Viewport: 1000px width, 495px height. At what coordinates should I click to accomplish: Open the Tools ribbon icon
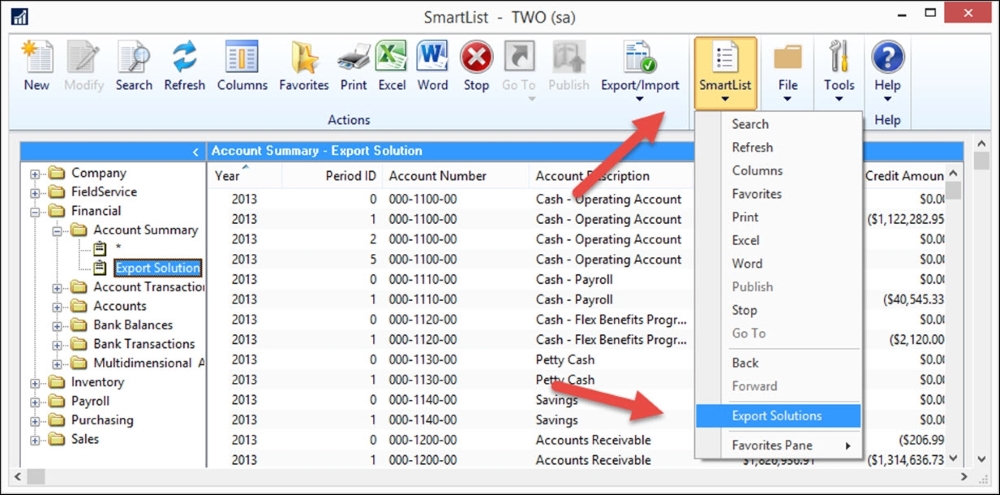click(839, 57)
